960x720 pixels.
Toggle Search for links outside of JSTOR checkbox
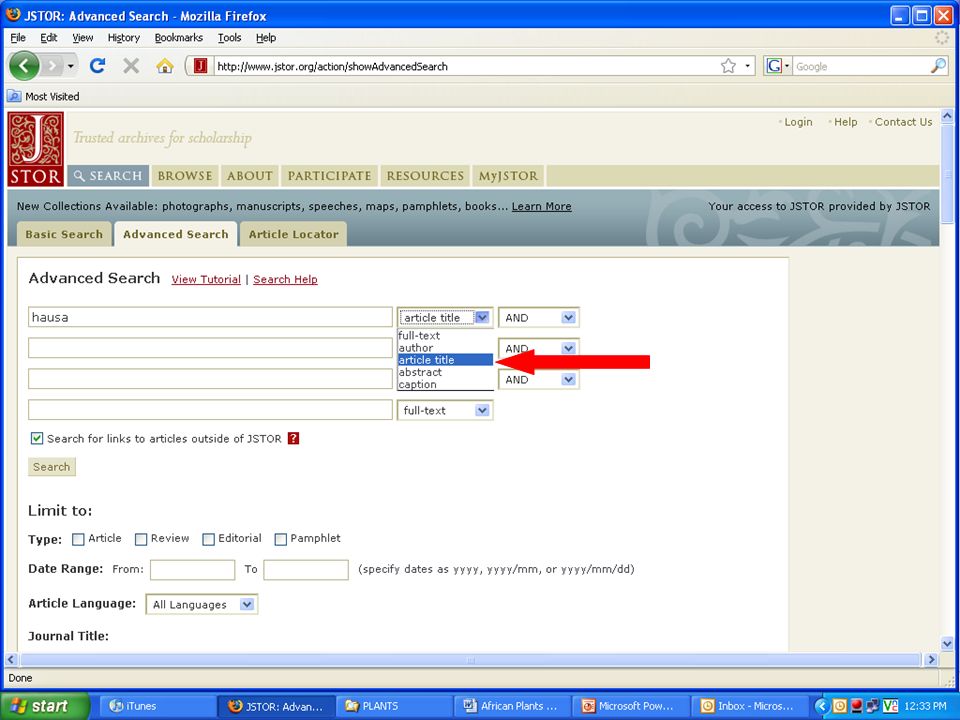(x=37, y=438)
